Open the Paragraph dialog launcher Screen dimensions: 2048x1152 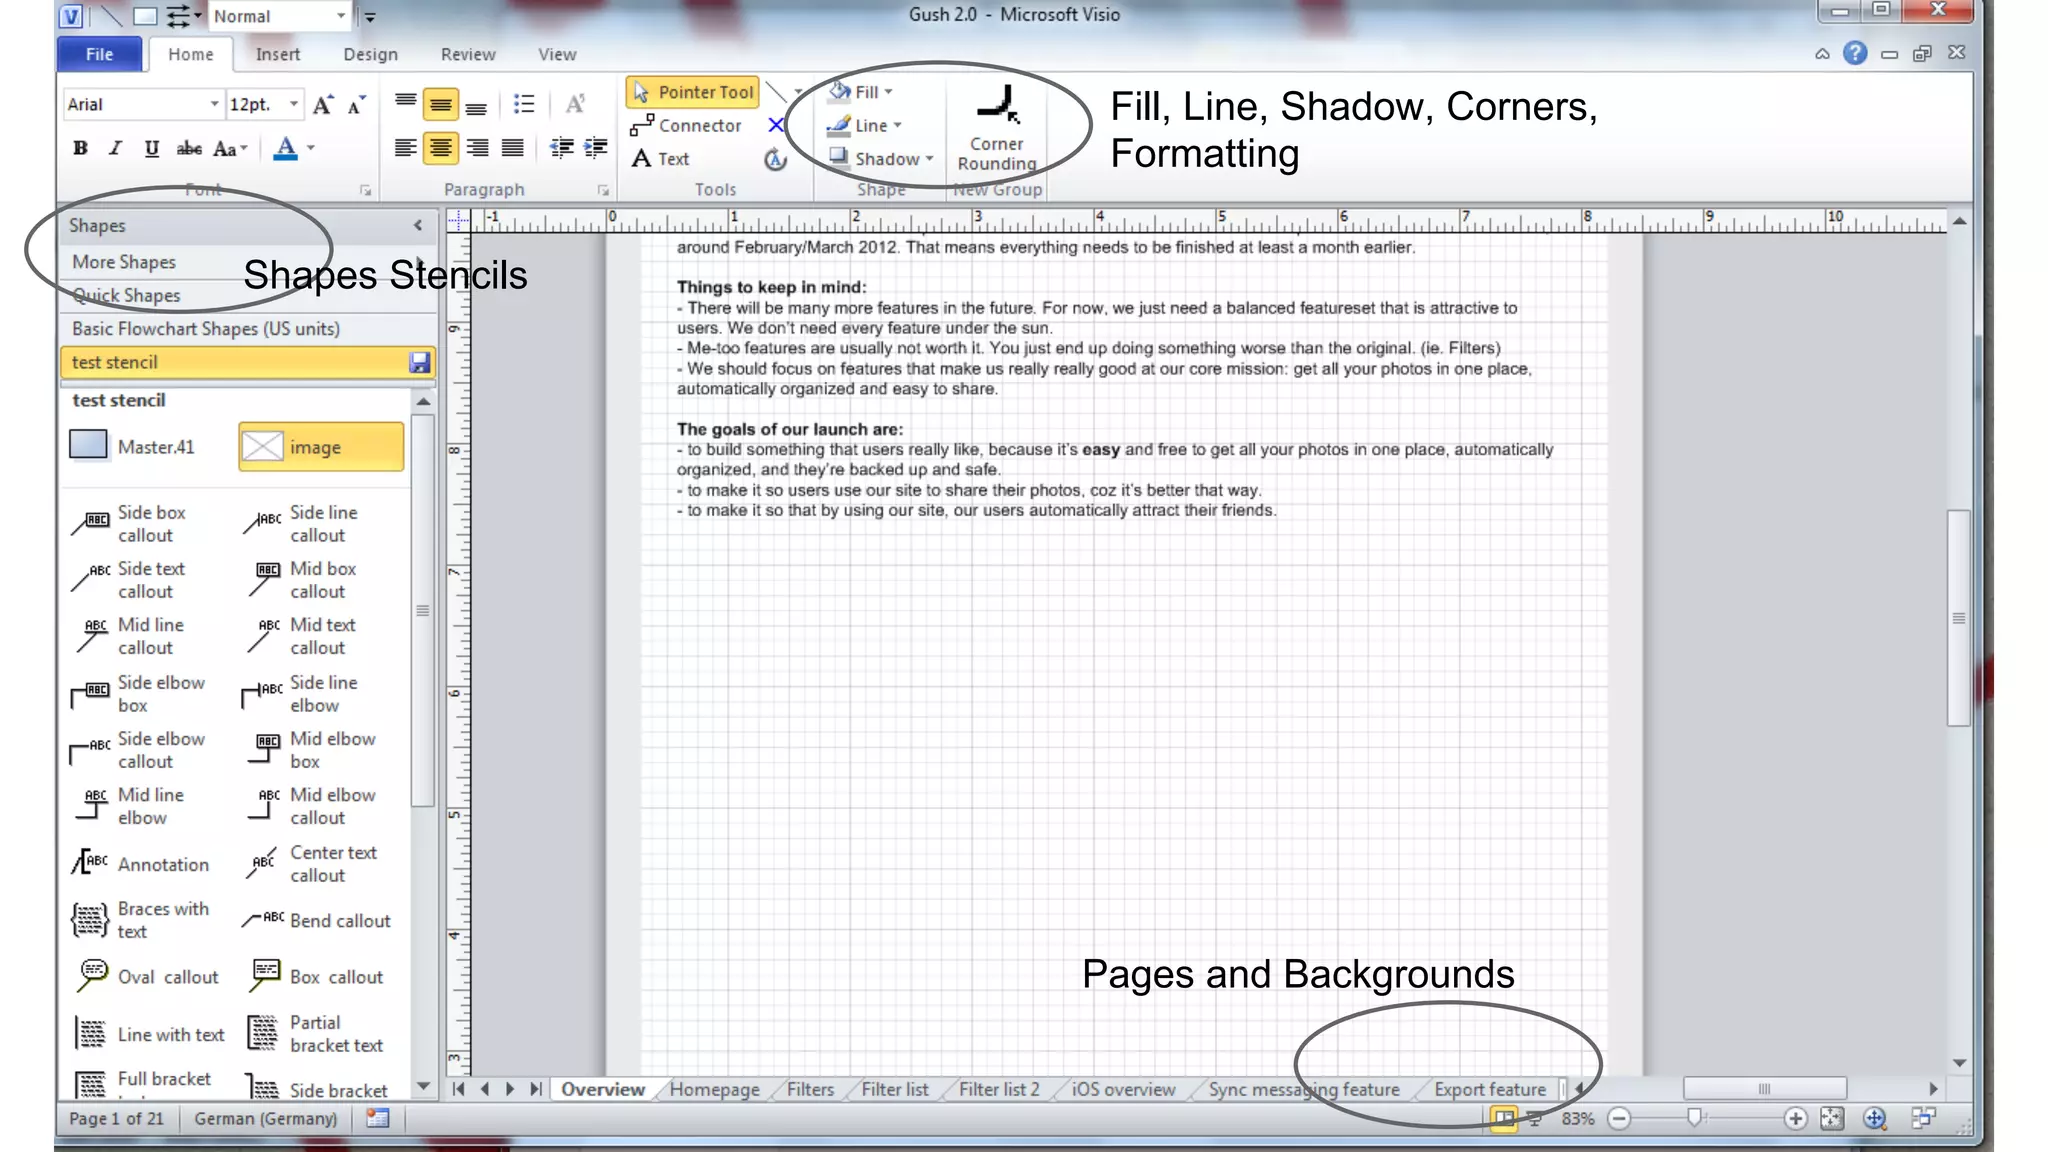tap(603, 190)
